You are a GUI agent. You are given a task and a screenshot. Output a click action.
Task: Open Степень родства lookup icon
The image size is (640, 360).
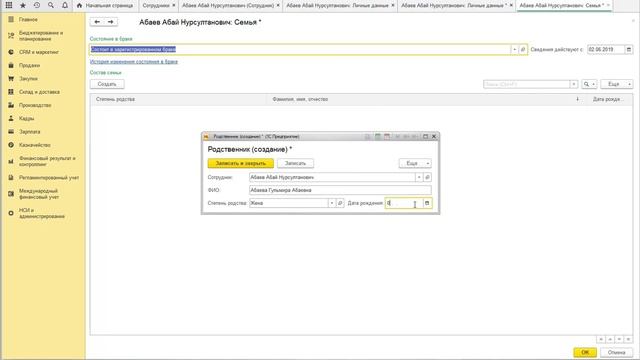click(x=340, y=203)
